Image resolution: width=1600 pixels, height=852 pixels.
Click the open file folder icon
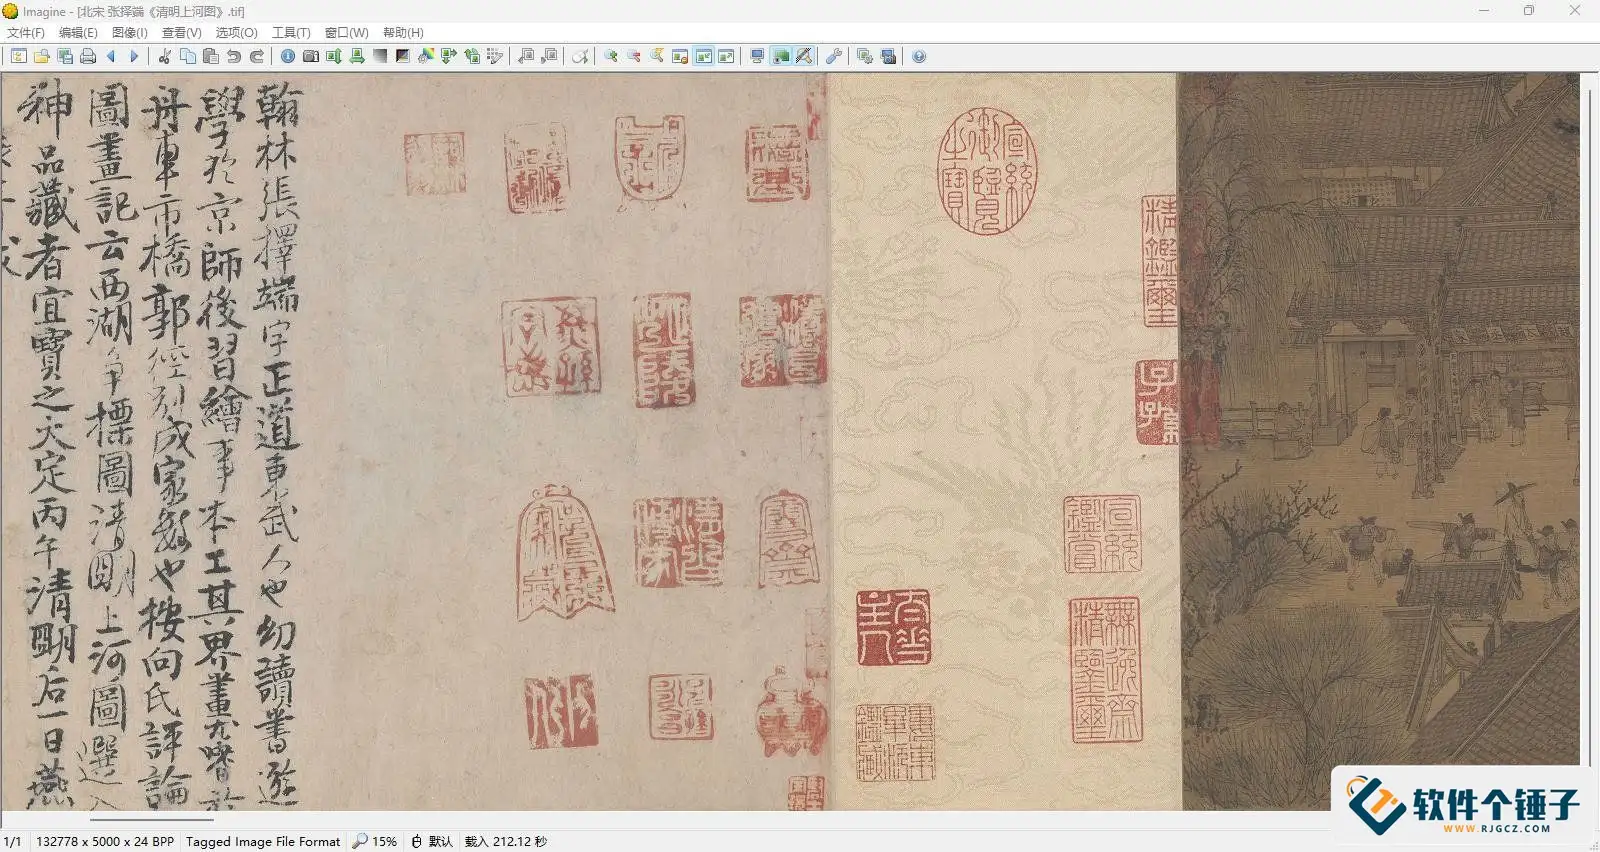(42, 56)
